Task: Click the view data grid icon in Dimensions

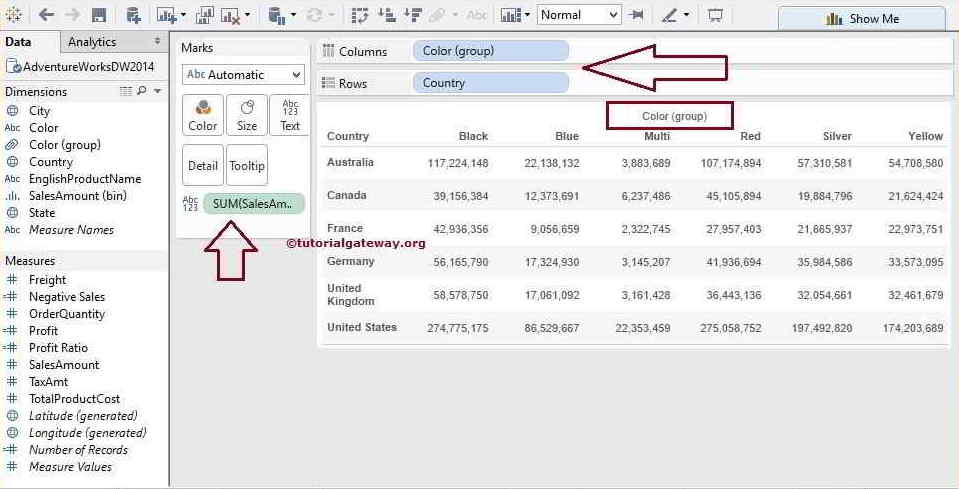Action: 126,91
